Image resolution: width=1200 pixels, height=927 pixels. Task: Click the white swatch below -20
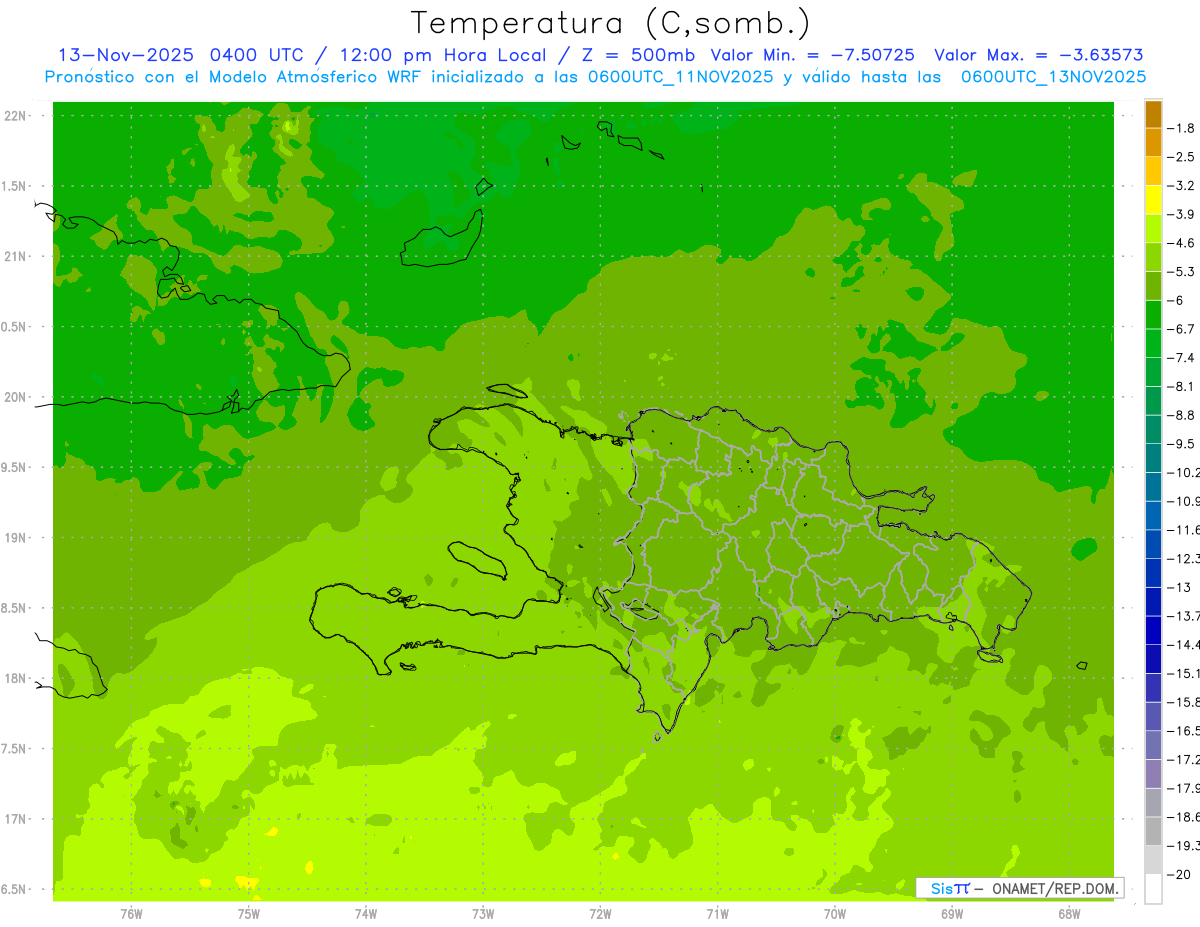pos(1153,889)
